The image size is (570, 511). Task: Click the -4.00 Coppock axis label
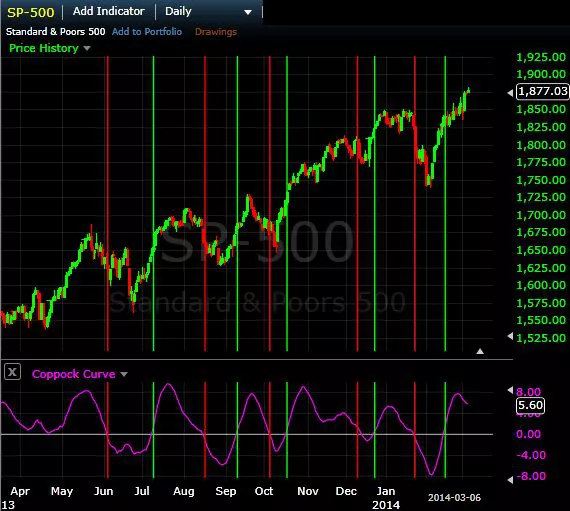point(531,455)
